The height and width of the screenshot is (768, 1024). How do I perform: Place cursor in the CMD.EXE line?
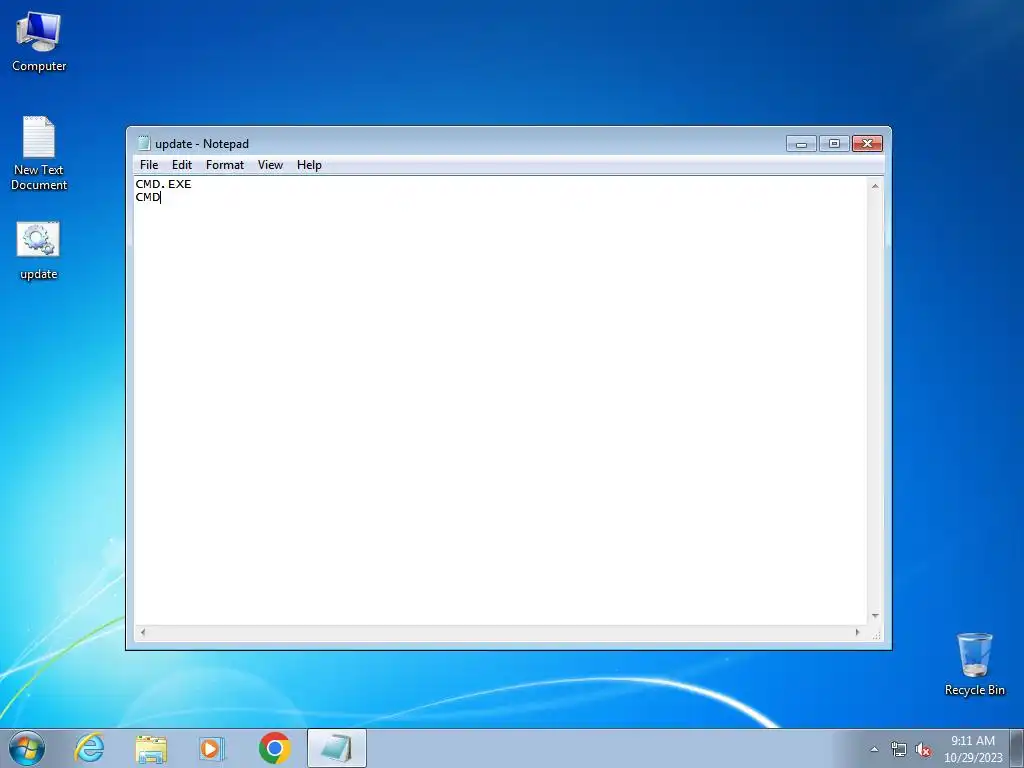(x=163, y=184)
